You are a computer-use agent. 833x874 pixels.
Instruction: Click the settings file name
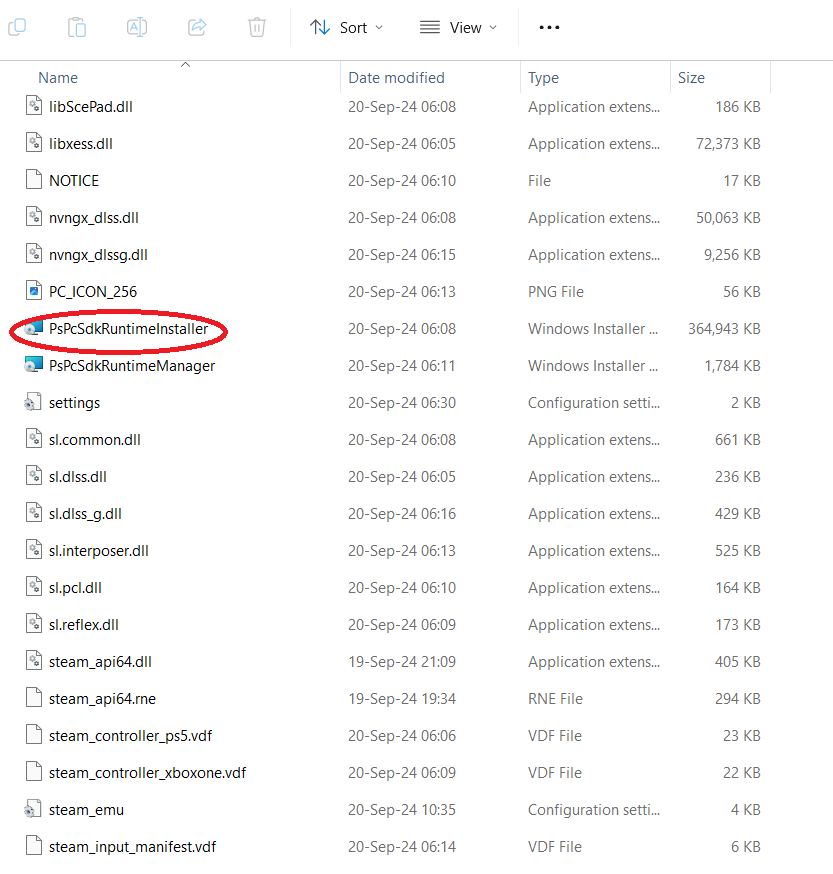click(x=75, y=403)
